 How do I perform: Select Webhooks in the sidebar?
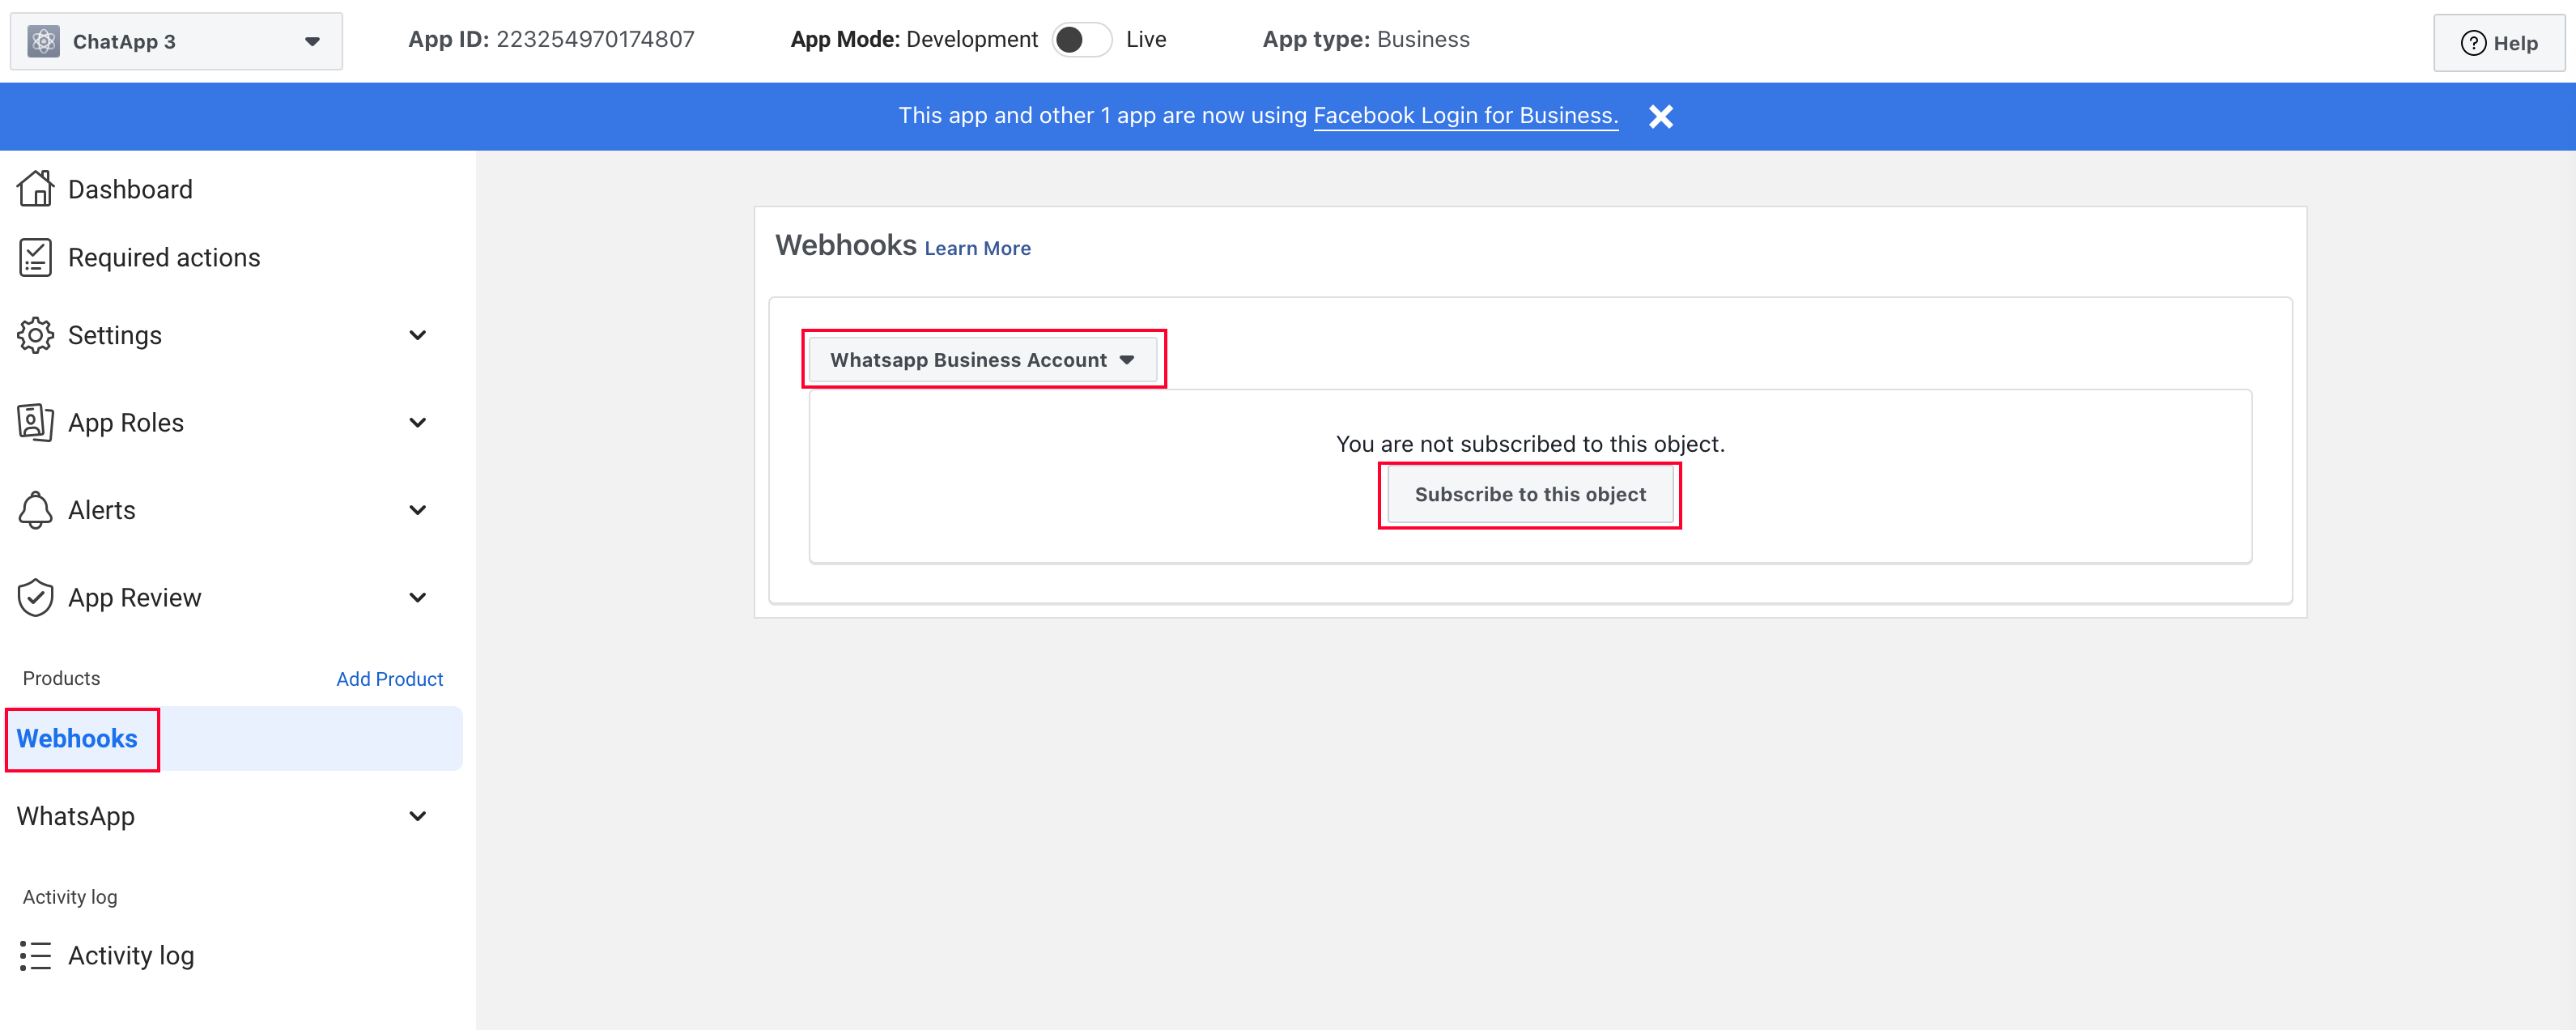coord(78,738)
